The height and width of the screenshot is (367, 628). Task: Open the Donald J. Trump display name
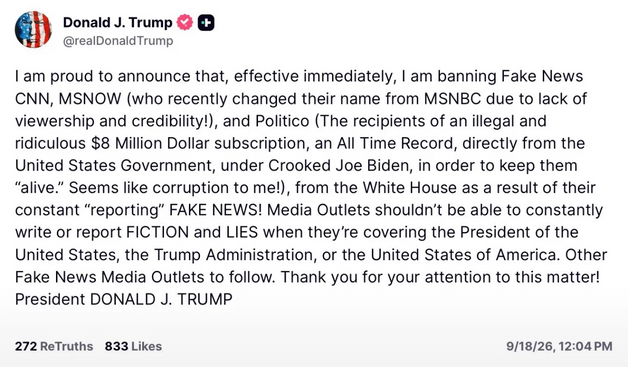coord(117,22)
